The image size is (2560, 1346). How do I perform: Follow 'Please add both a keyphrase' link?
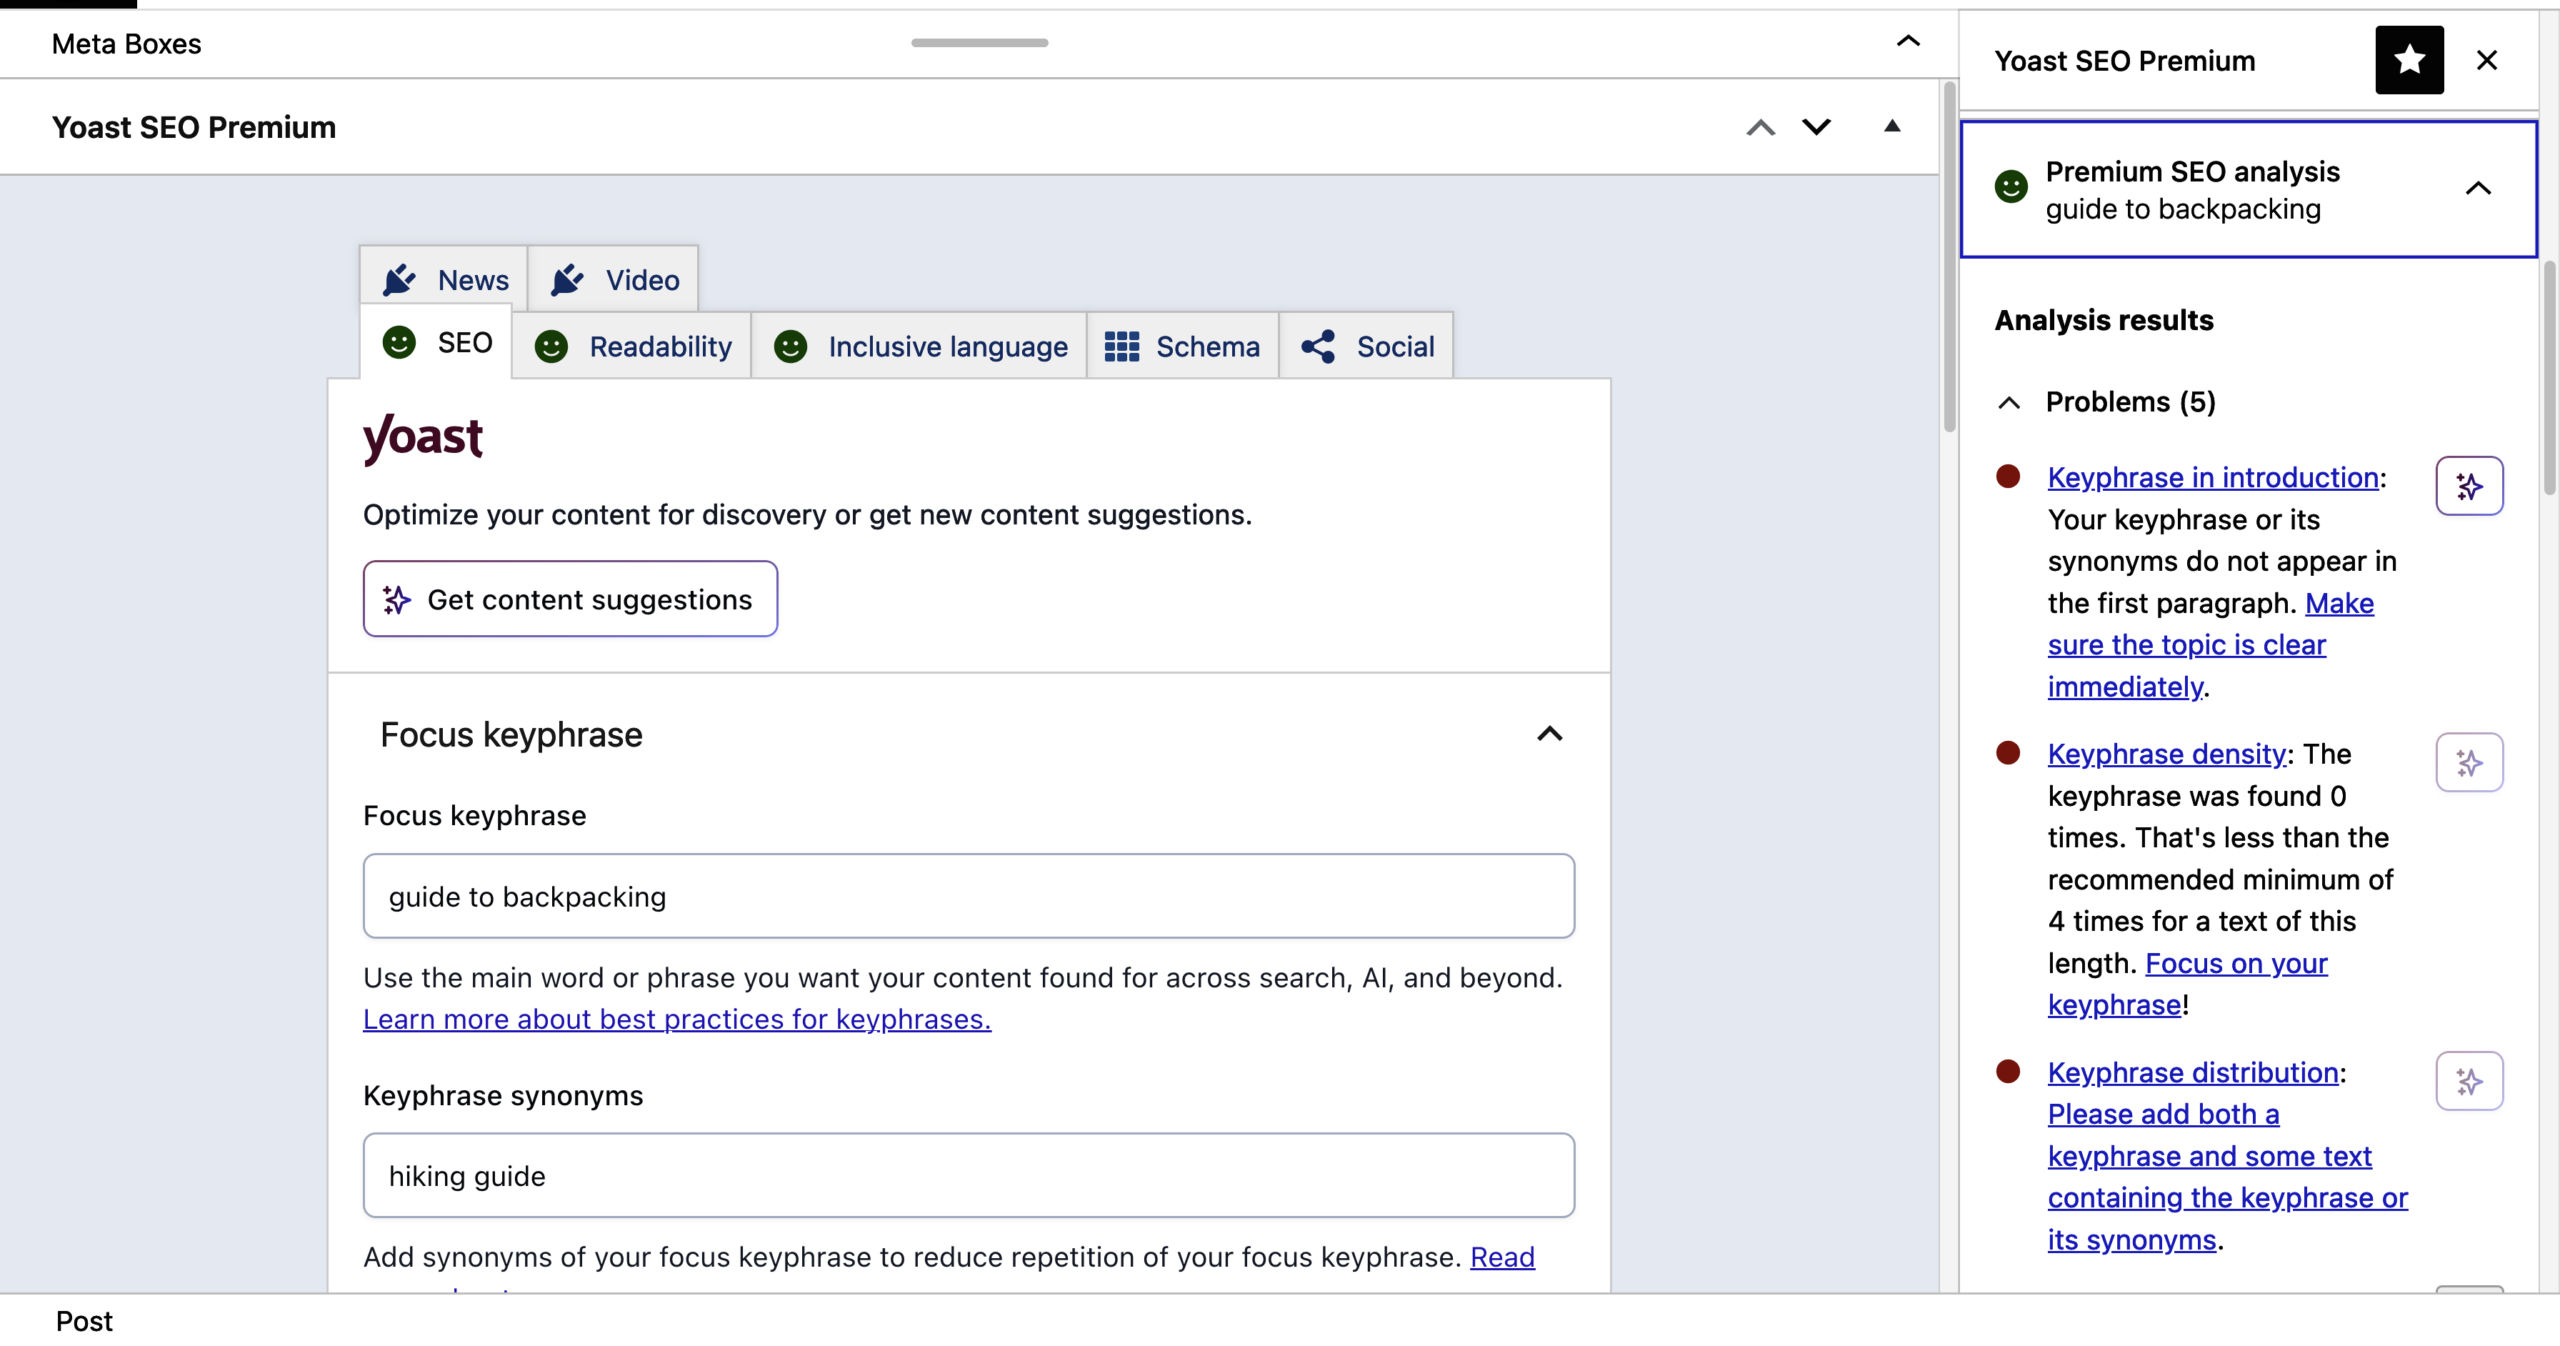coord(2228,1177)
